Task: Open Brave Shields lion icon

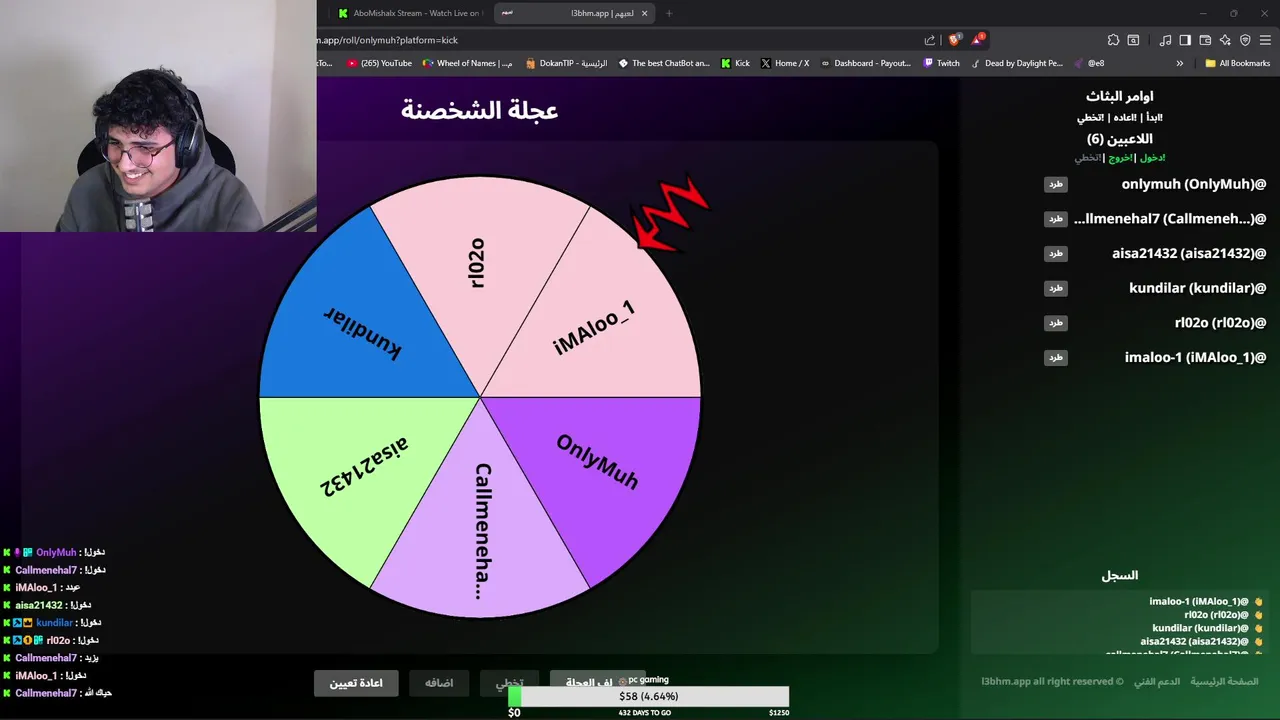Action: 954,40
